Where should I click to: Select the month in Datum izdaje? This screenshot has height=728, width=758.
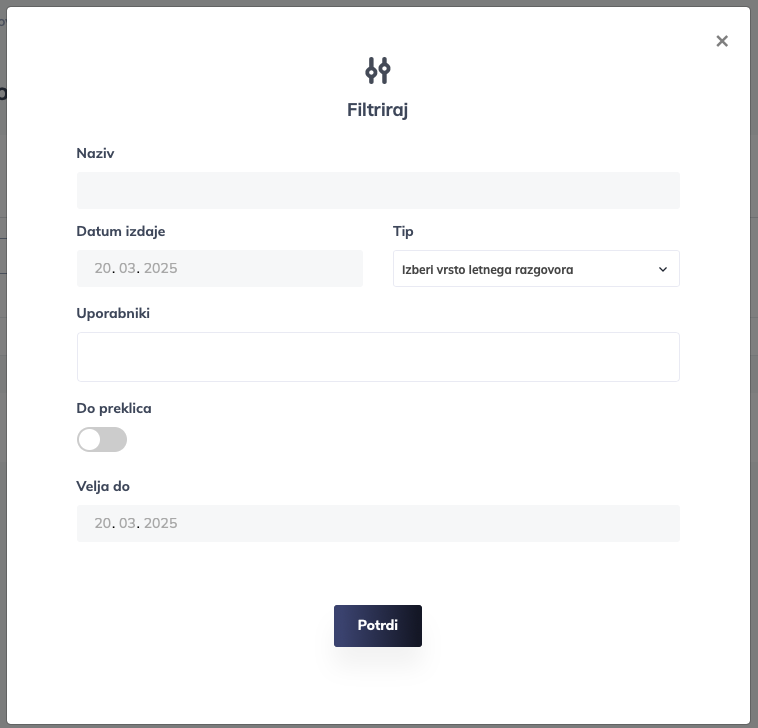pyautogui.click(x=128, y=268)
